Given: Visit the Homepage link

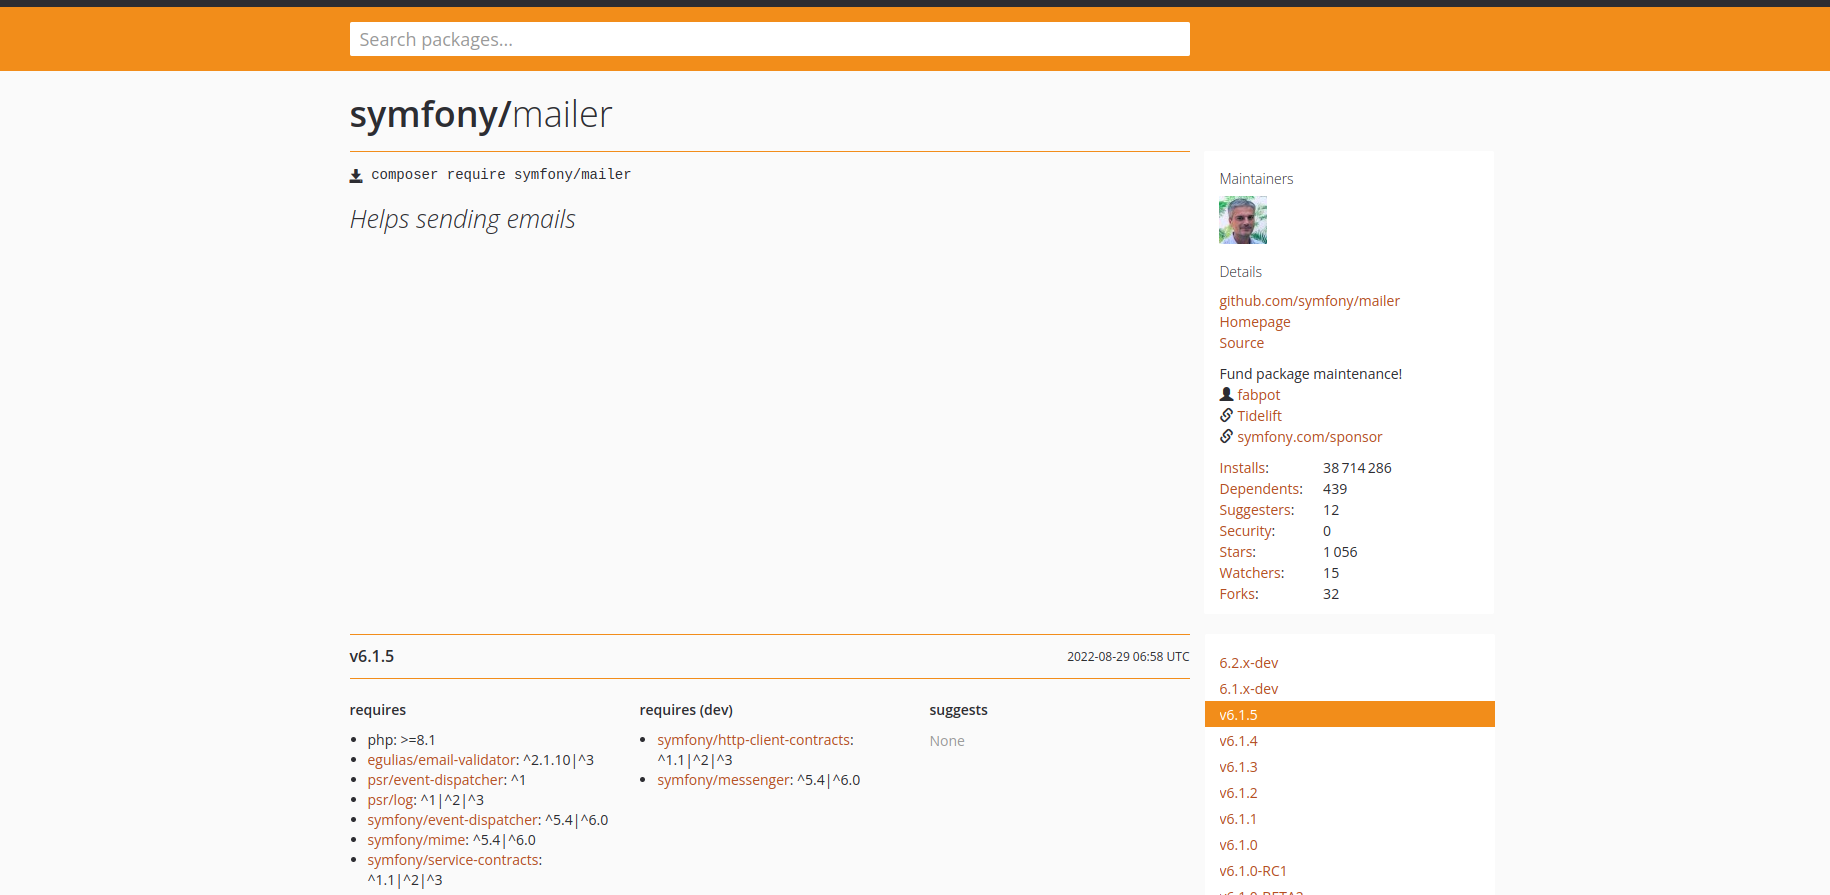Looking at the screenshot, I should [1254, 322].
